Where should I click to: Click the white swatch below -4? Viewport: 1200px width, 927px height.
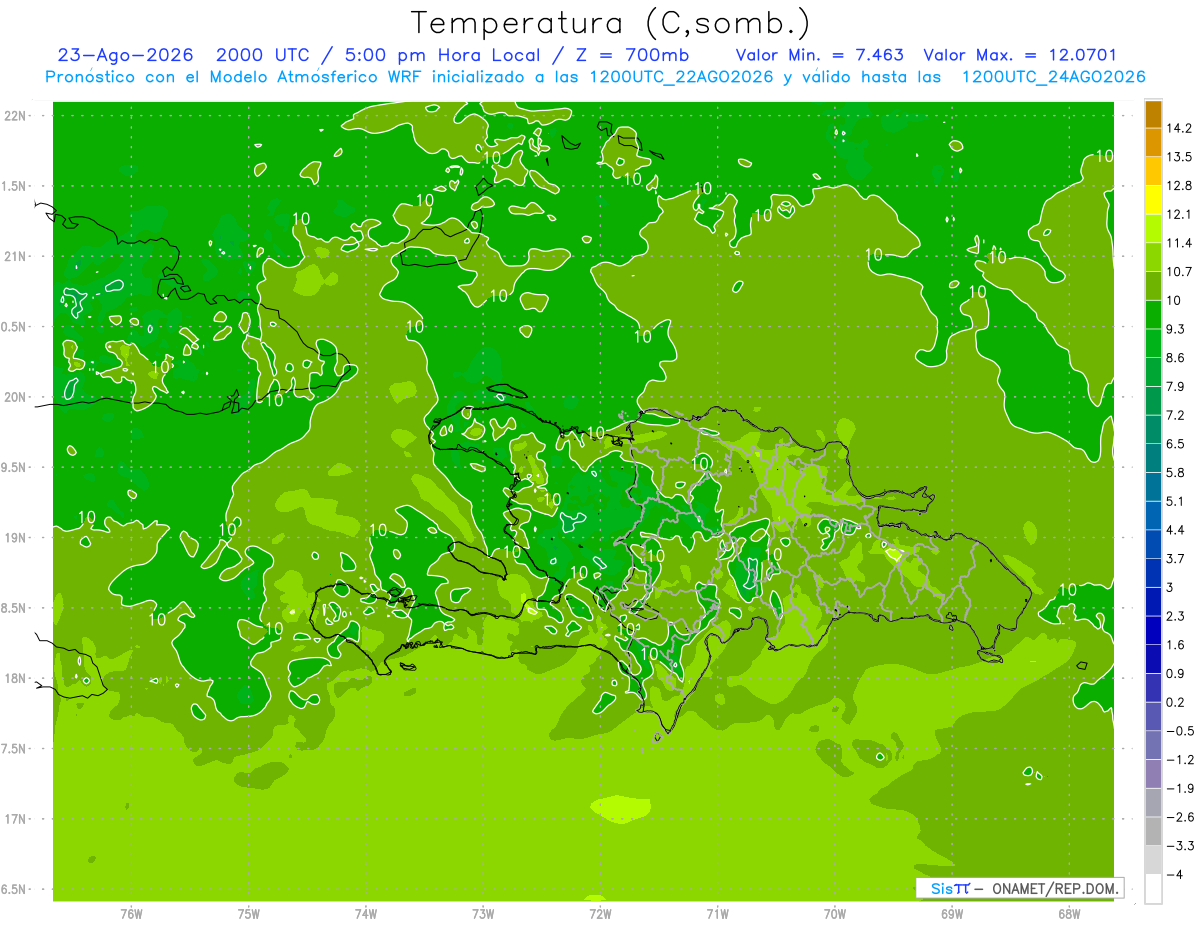[1153, 888]
